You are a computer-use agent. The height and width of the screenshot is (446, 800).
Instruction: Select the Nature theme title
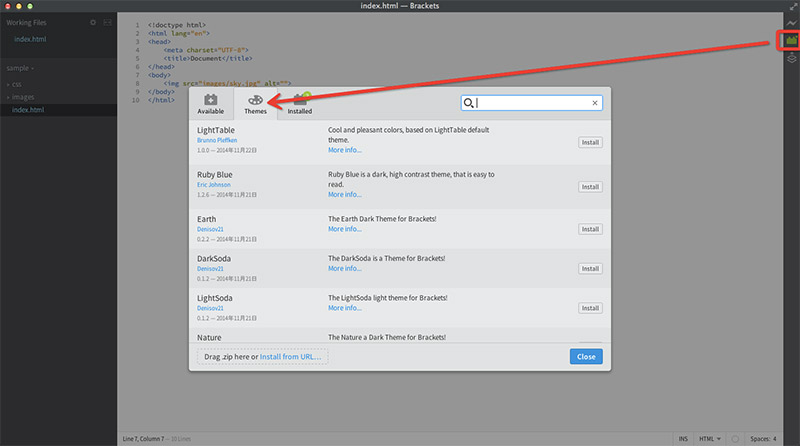click(209, 338)
